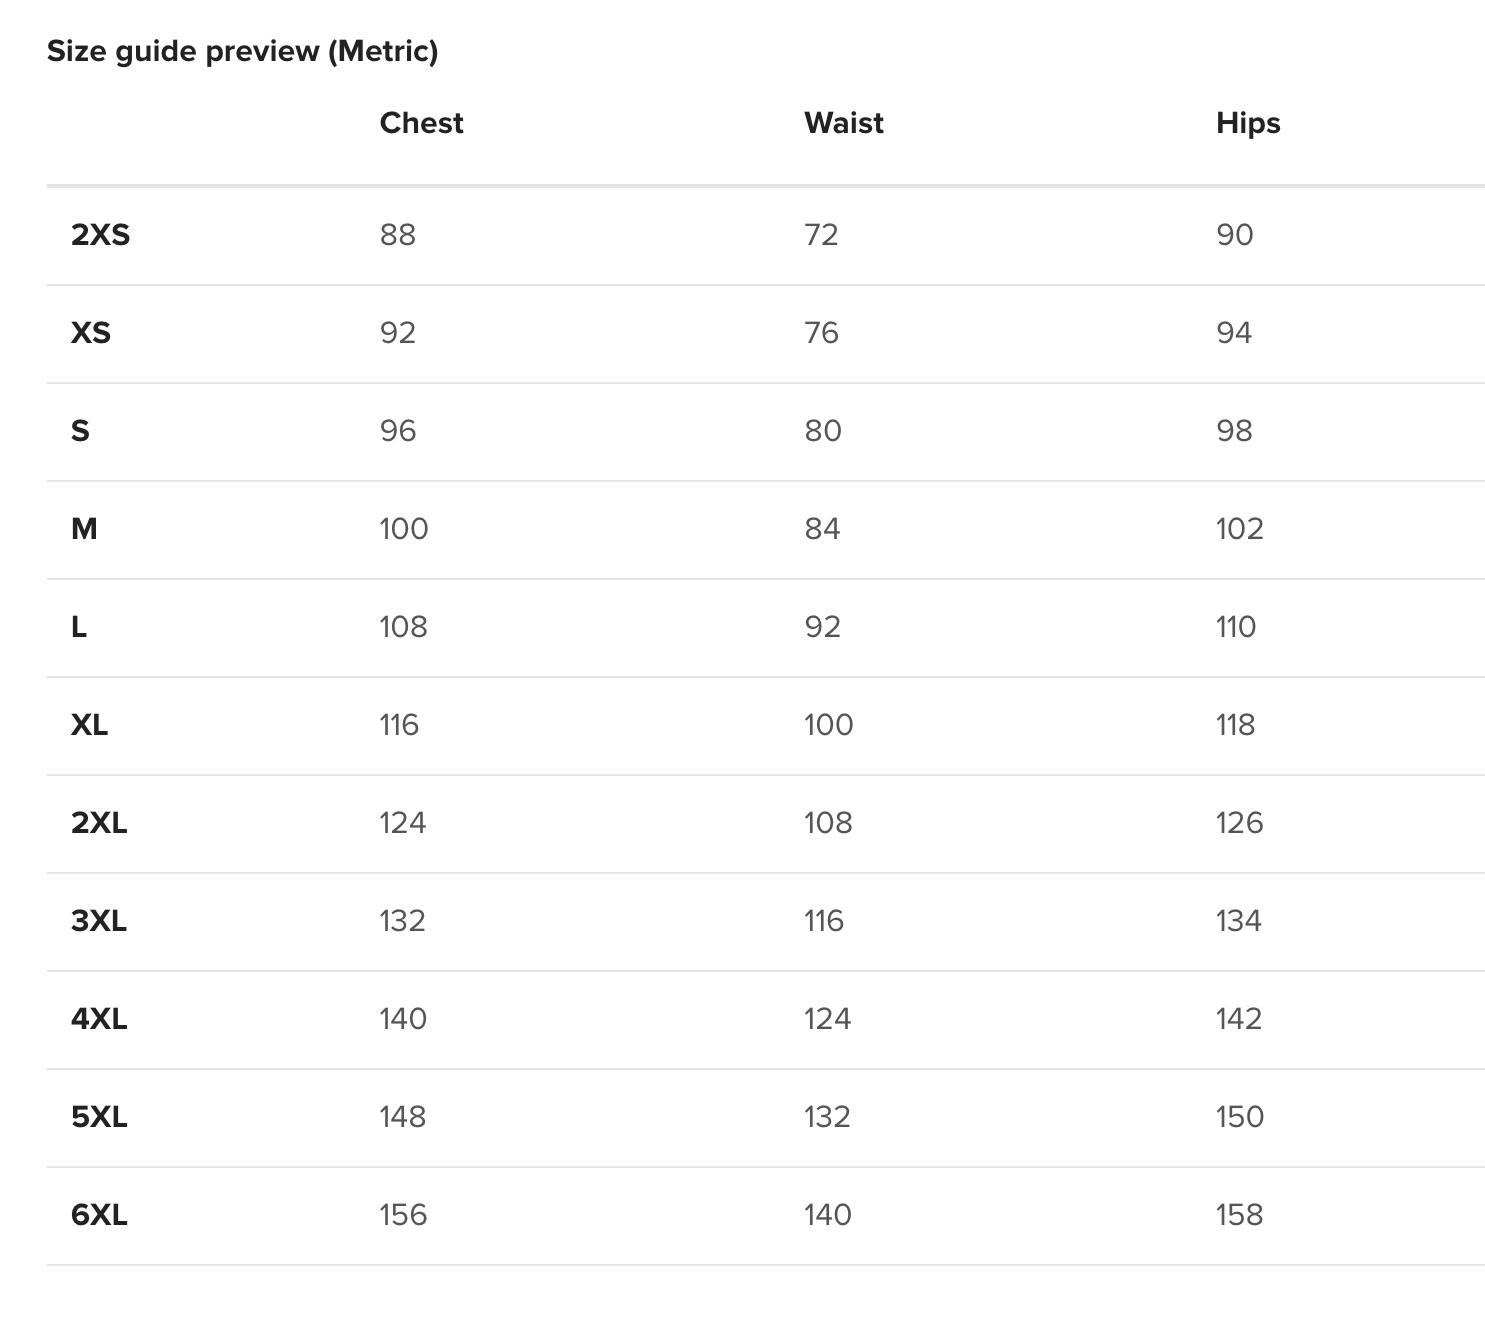1485x1336 pixels.
Task: Select the 4XL size row label
Action: (99, 1019)
